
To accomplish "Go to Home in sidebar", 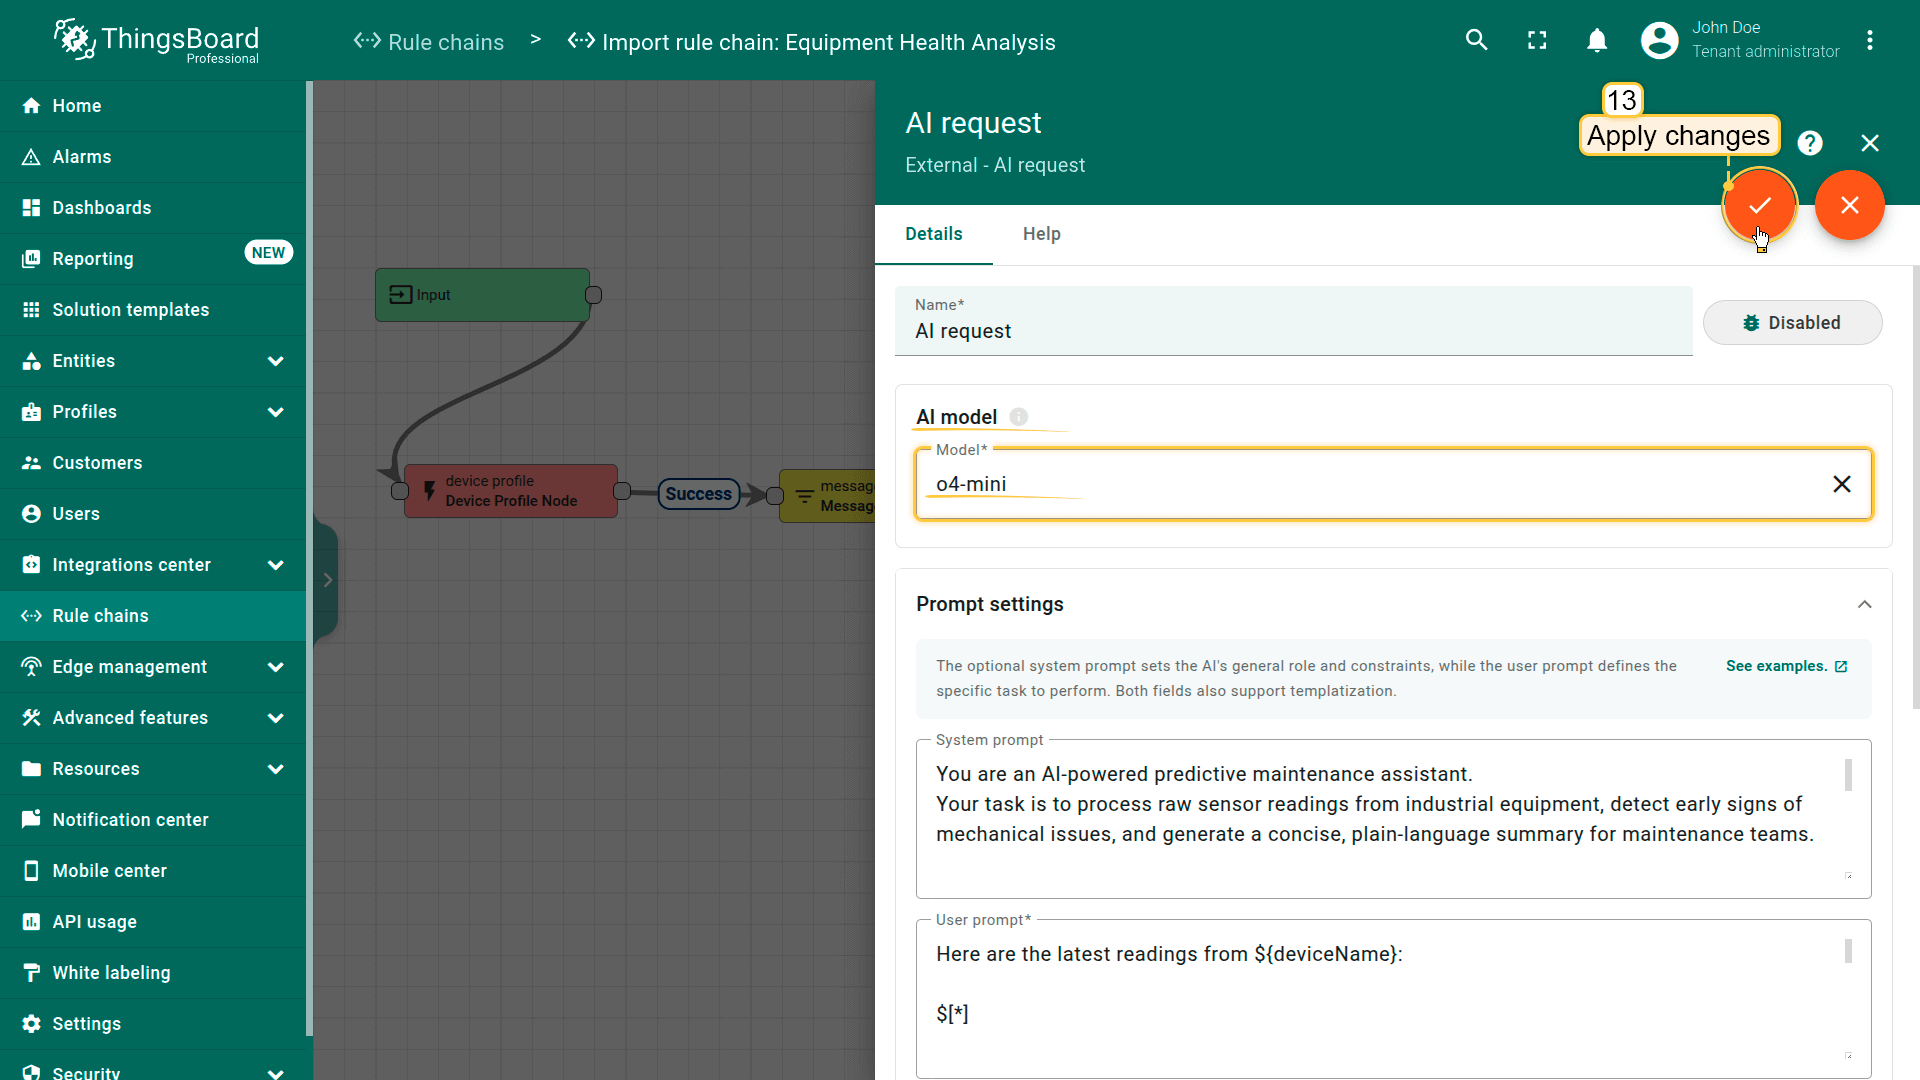I will pyautogui.click(x=152, y=106).
